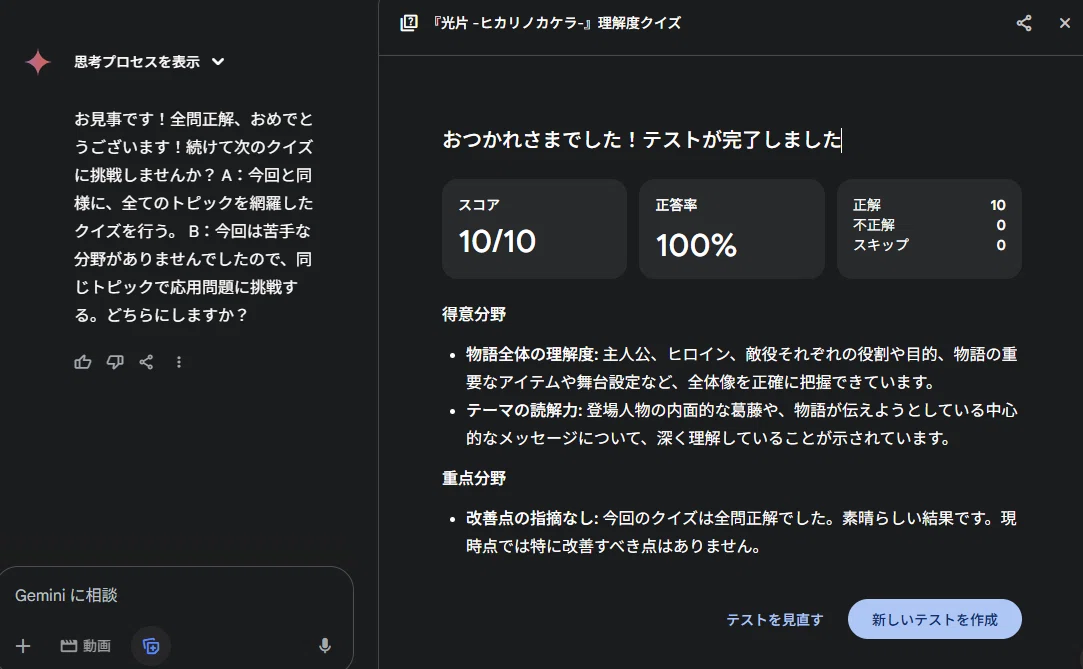Image resolution: width=1083 pixels, height=669 pixels.
Task: Click the microphone icon
Action: tap(325, 646)
